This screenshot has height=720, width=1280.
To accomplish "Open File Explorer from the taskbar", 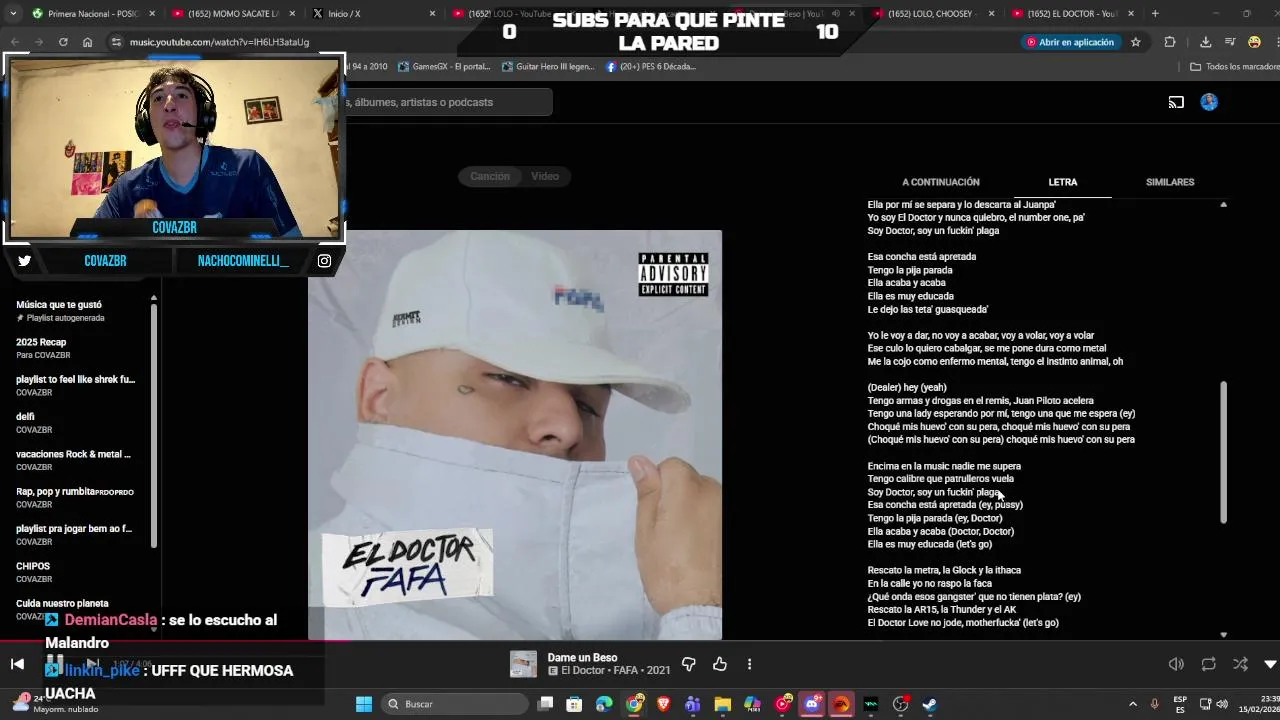I will [722, 704].
